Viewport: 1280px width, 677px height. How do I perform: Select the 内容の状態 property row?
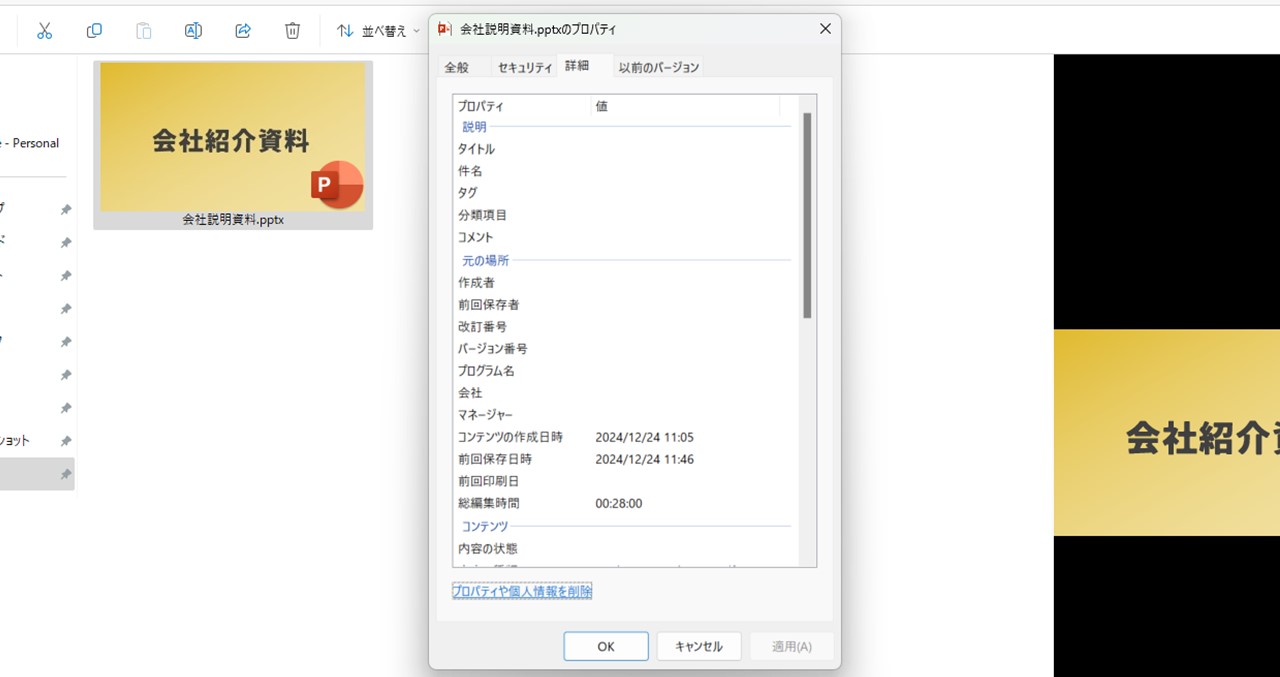click(626, 548)
